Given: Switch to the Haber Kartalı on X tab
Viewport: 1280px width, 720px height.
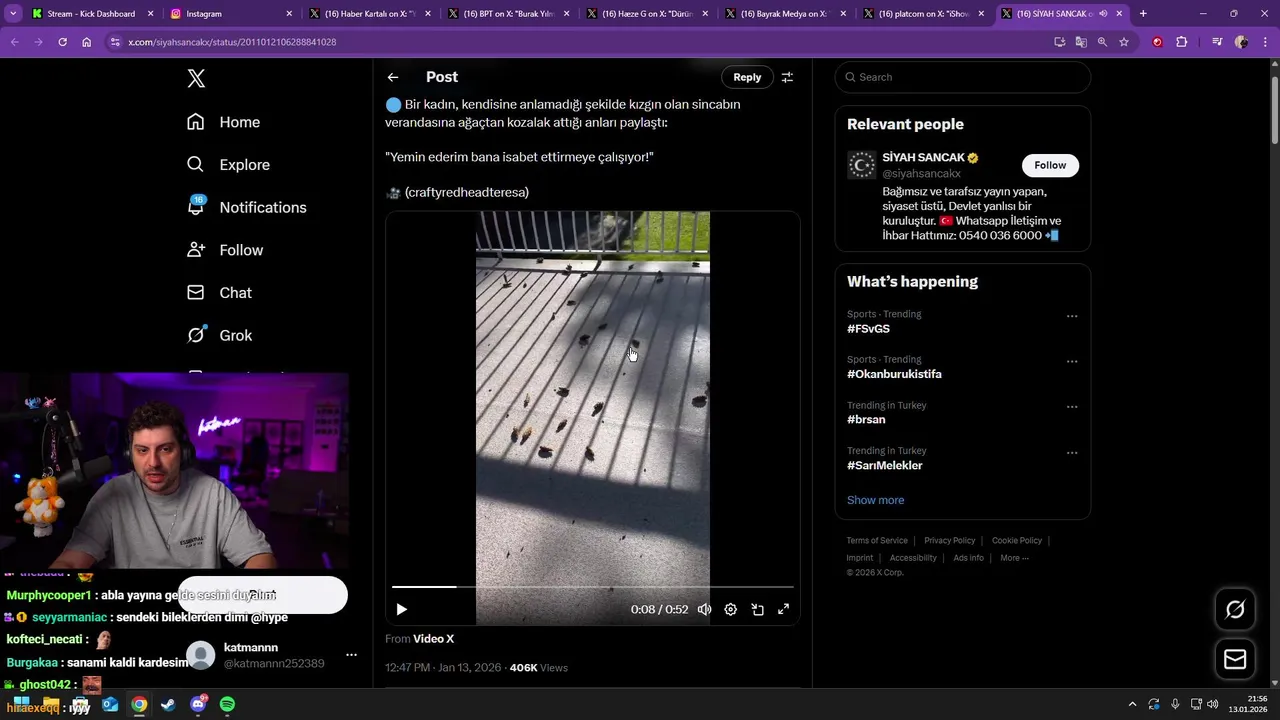Looking at the screenshot, I should tap(369, 14).
